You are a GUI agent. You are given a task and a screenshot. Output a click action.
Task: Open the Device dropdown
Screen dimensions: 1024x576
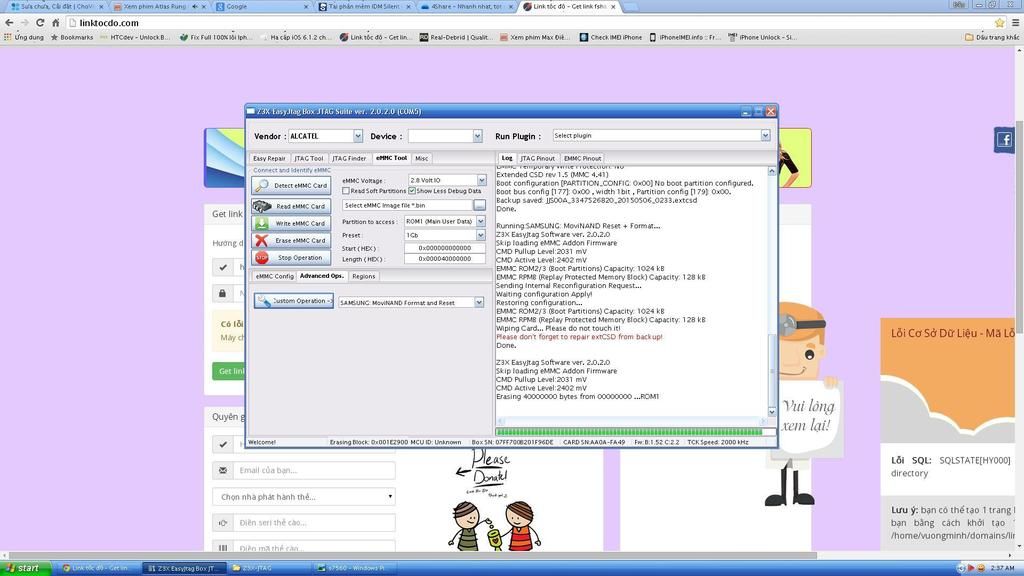[477, 136]
